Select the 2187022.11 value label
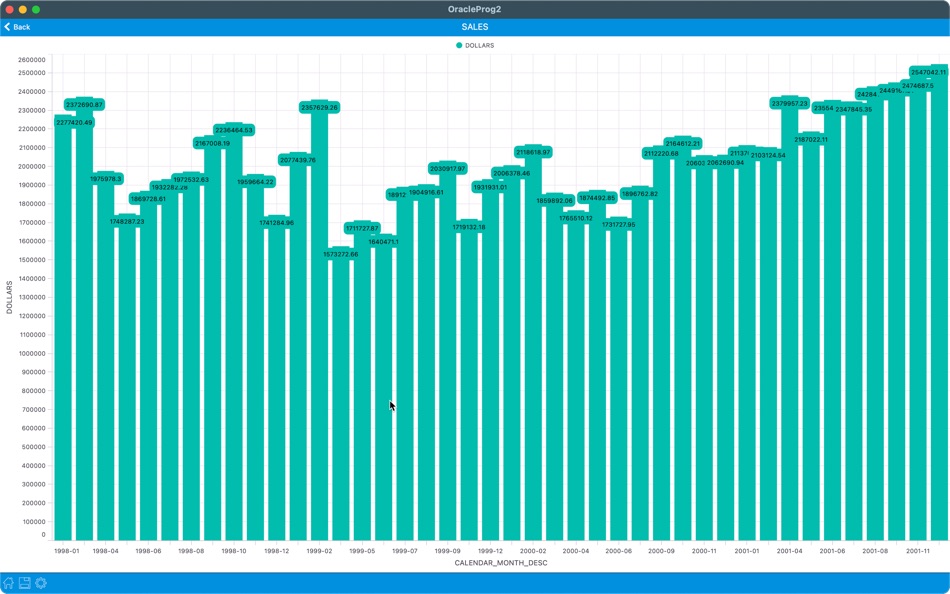950x594 pixels. click(x=811, y=139)
